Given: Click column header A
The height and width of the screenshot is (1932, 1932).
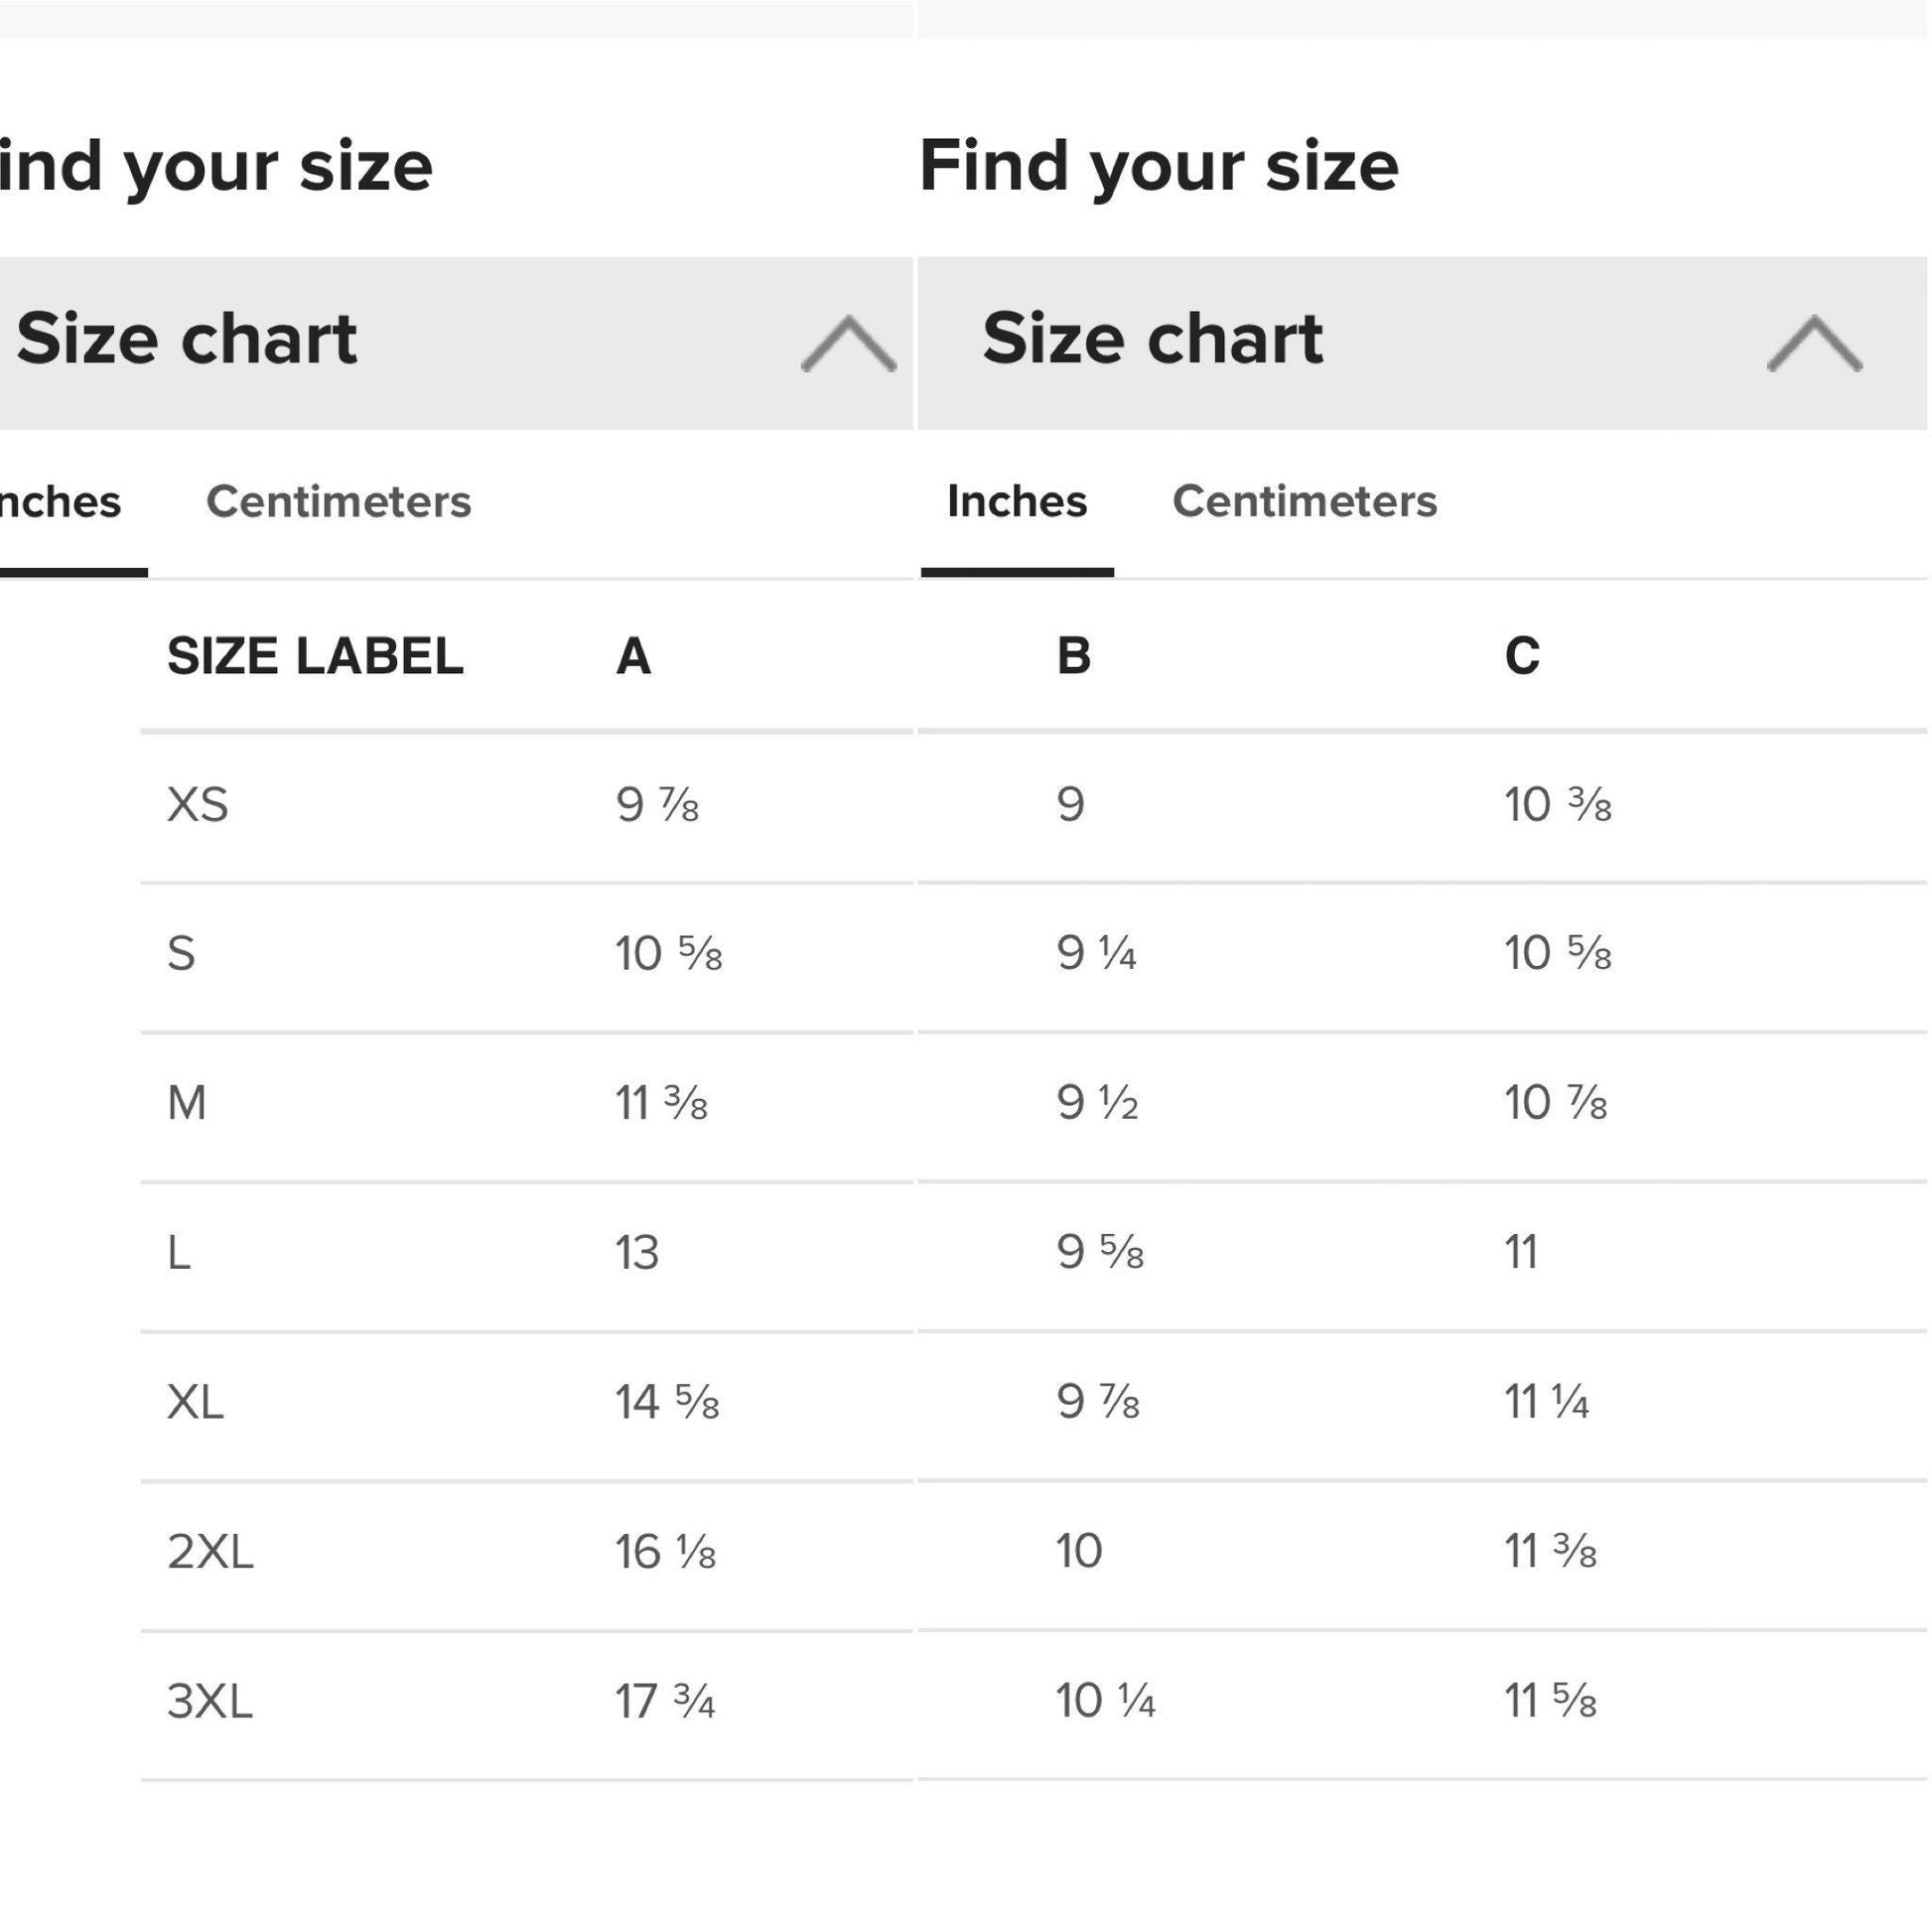Looking at the screenshot, I should tap(633, 656).
